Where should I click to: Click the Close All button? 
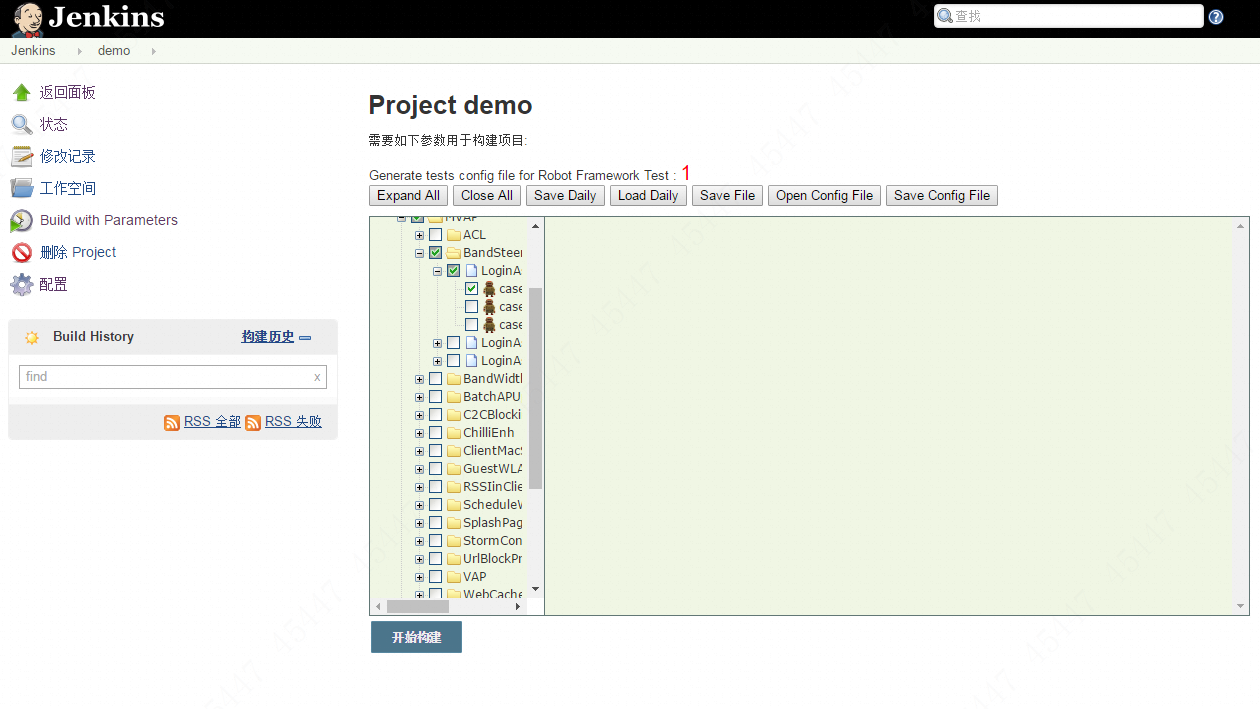(x=487, y=196)
